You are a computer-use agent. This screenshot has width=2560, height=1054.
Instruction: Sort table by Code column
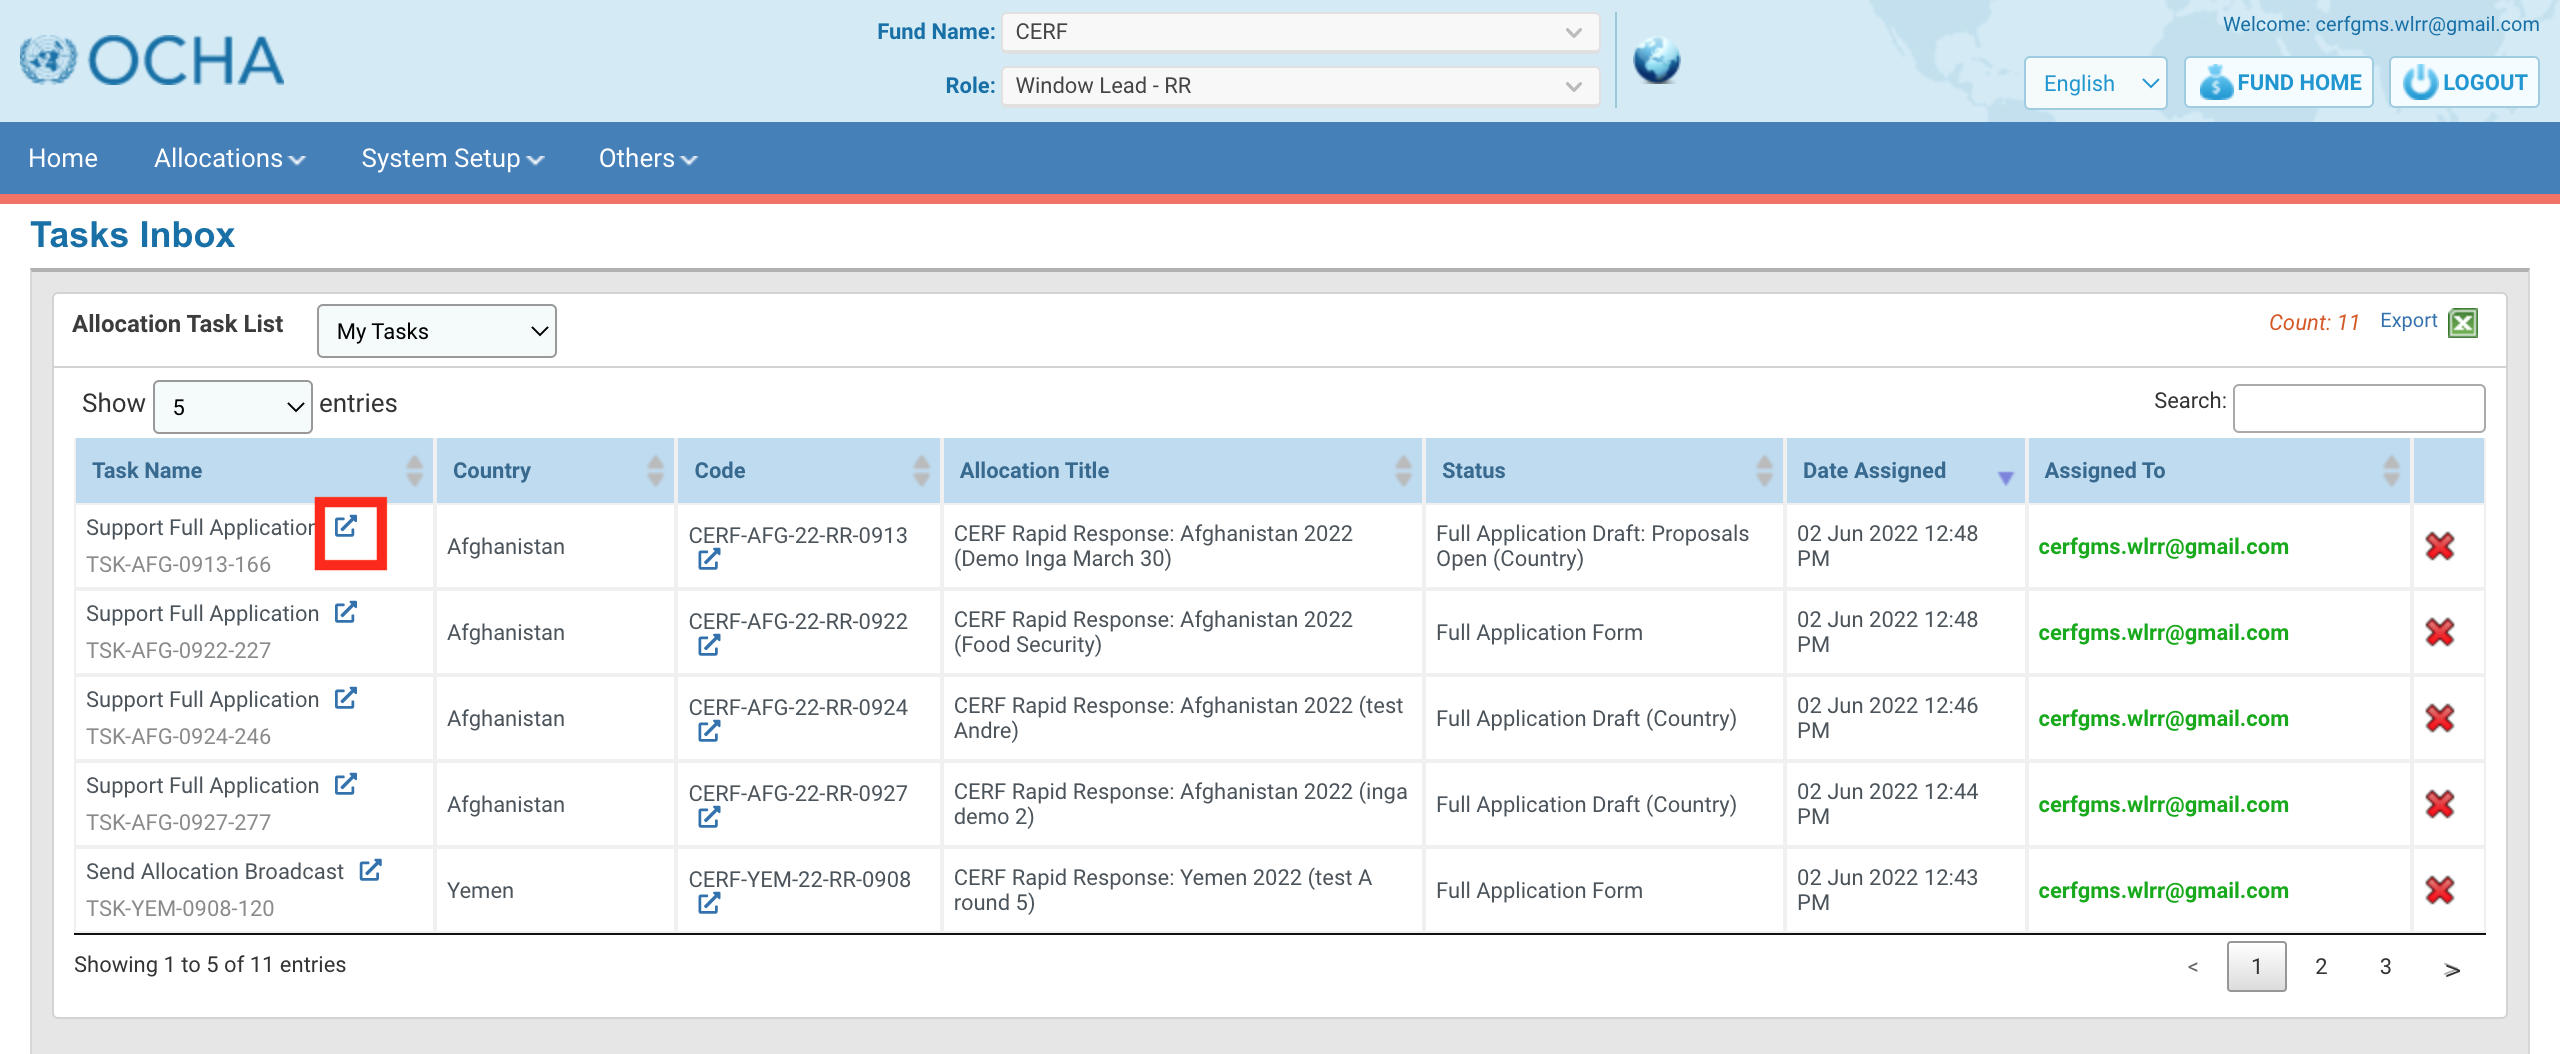[x=809, y=471]
